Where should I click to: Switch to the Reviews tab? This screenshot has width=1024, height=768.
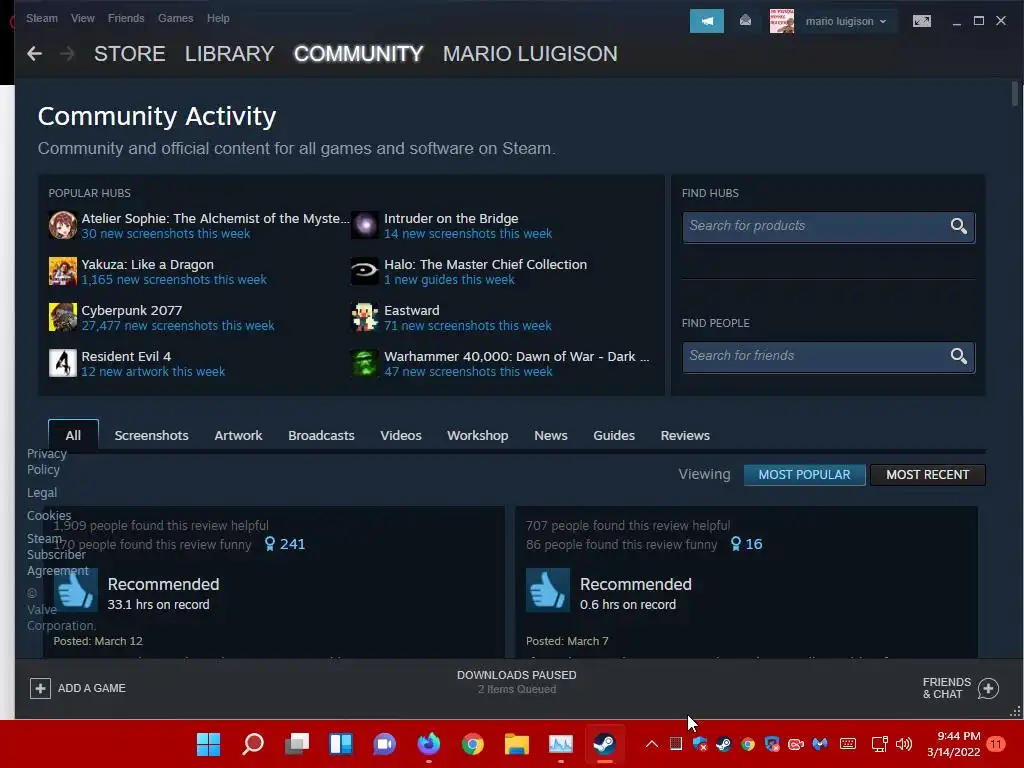click(x=685, y=436)
